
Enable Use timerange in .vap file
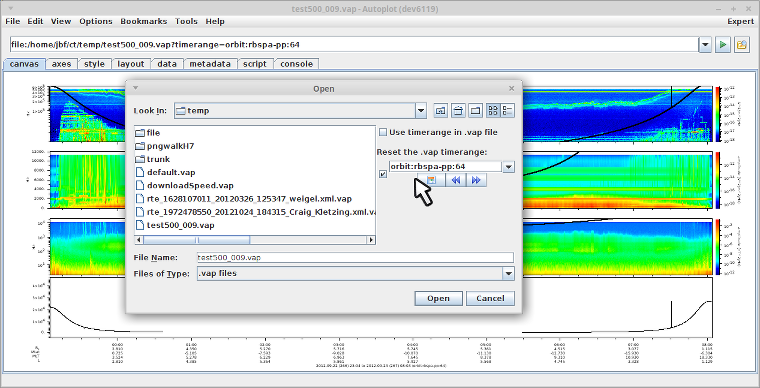(x=383, y=132)
